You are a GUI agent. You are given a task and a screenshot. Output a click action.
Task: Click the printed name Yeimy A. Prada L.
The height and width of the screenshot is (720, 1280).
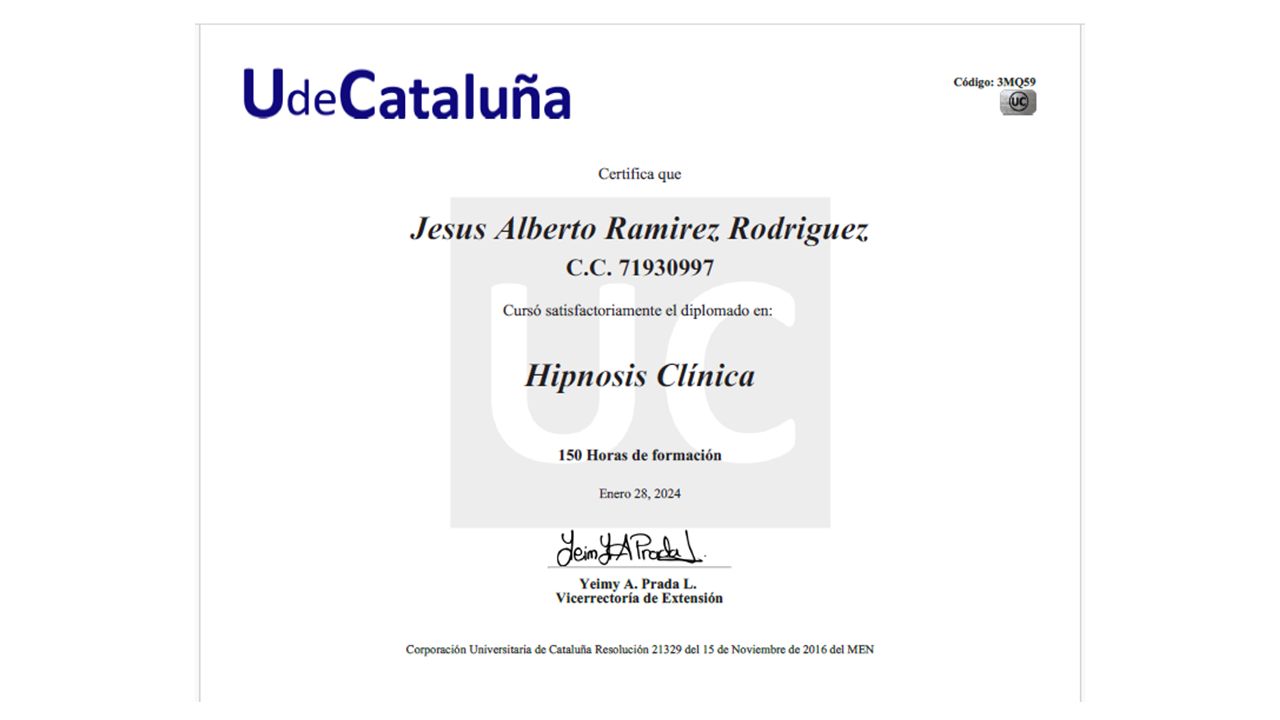[639, 584]
